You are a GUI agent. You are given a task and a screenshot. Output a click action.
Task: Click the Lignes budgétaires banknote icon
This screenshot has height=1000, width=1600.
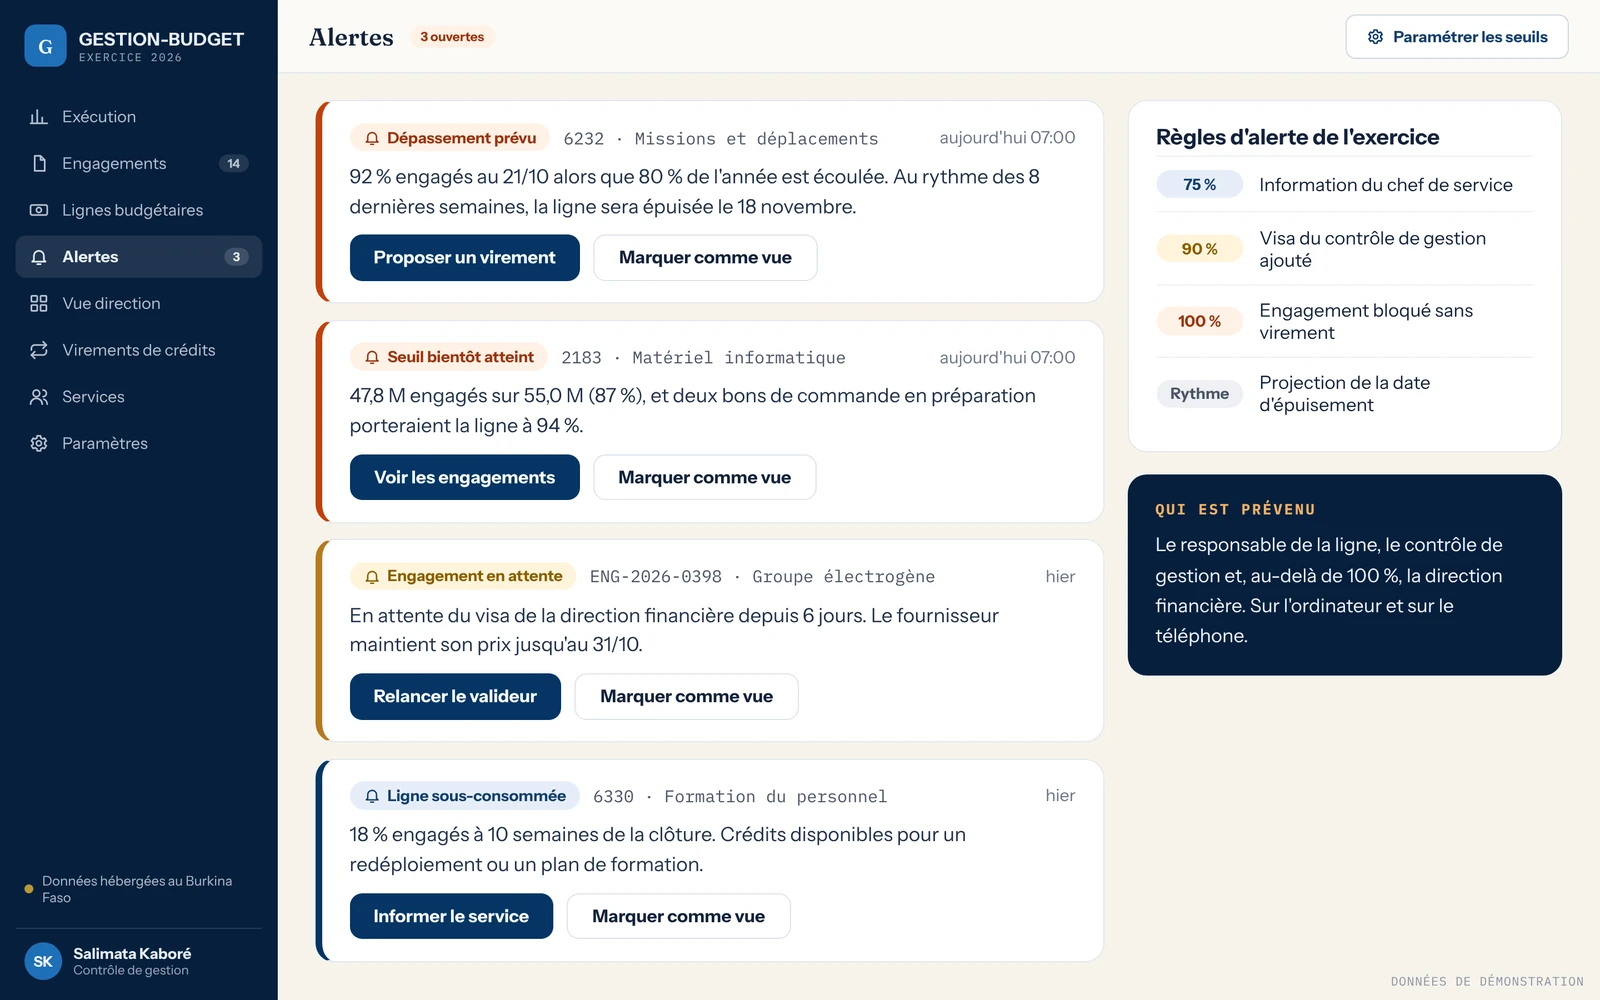point(39,210)
